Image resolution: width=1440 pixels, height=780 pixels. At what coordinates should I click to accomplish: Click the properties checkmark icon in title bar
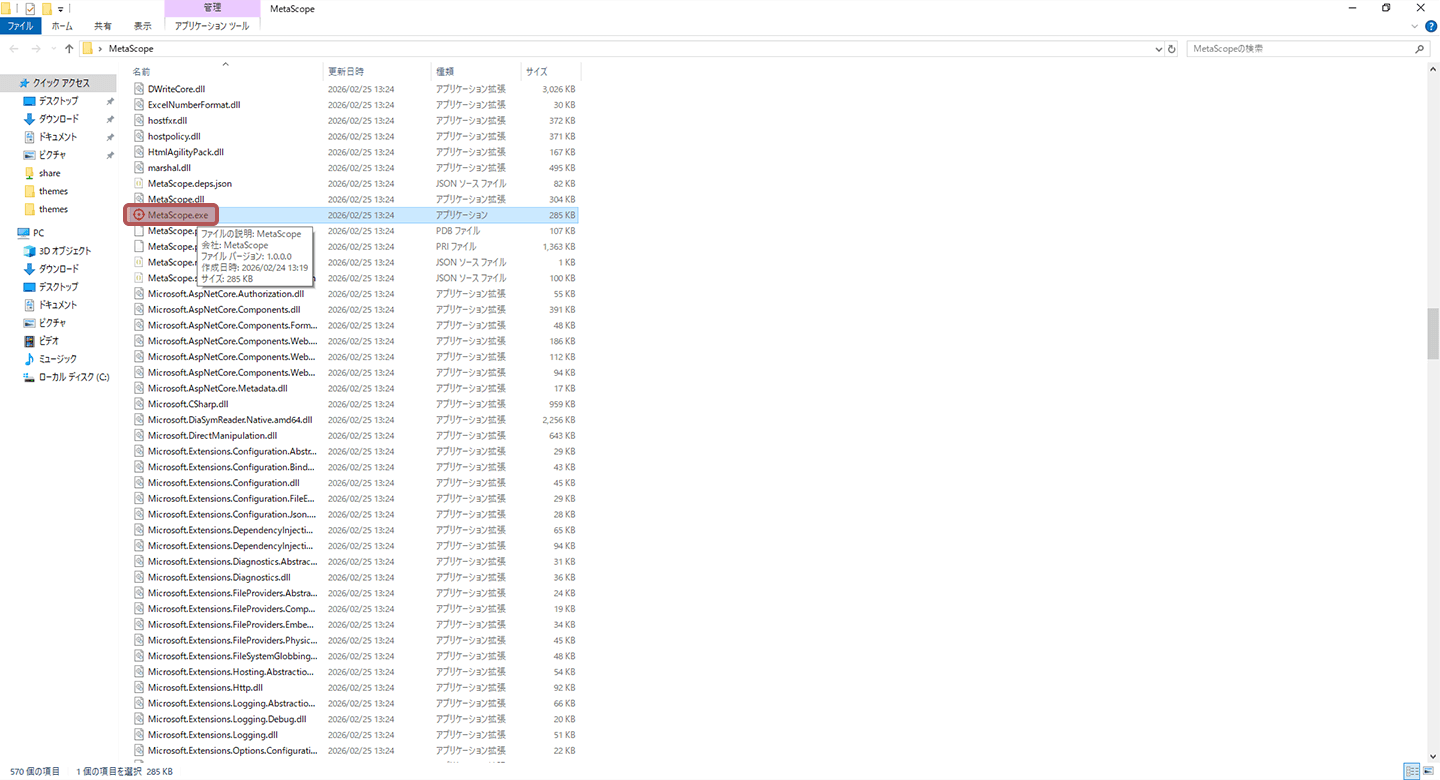30,8
